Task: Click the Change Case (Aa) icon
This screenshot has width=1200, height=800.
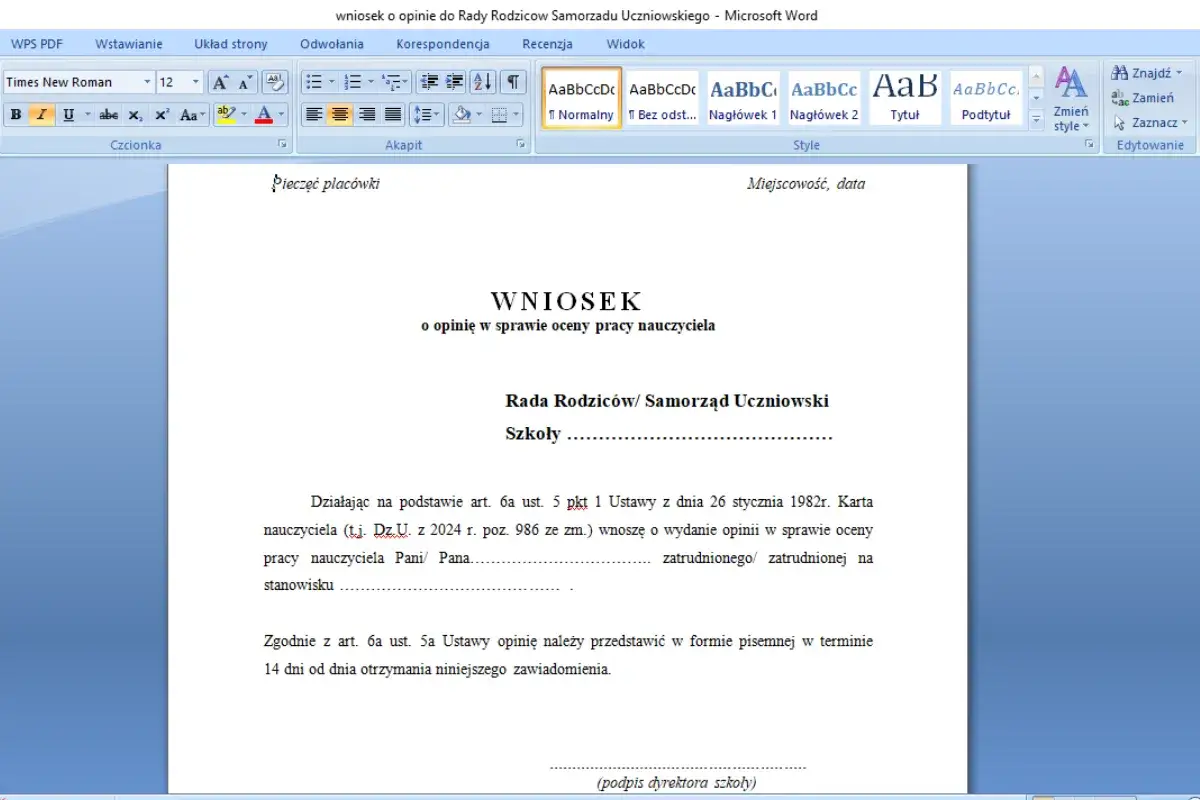Action: coord(191,115)
